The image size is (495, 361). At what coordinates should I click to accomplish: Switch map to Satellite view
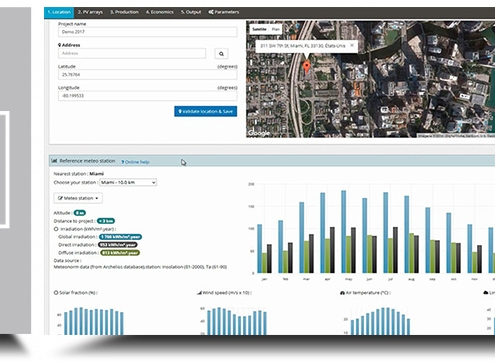pos(259,29)
